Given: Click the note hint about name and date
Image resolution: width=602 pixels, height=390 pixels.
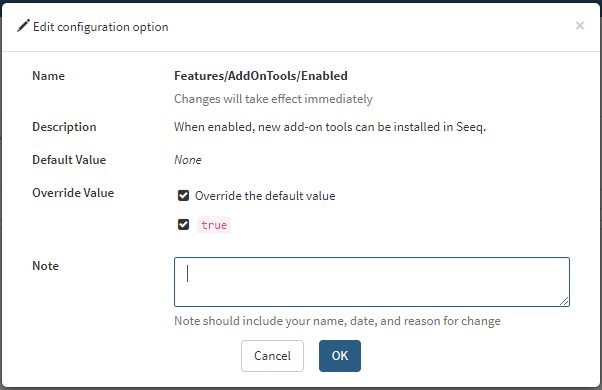Looking at the screenshot, I should tap(337, 321).
